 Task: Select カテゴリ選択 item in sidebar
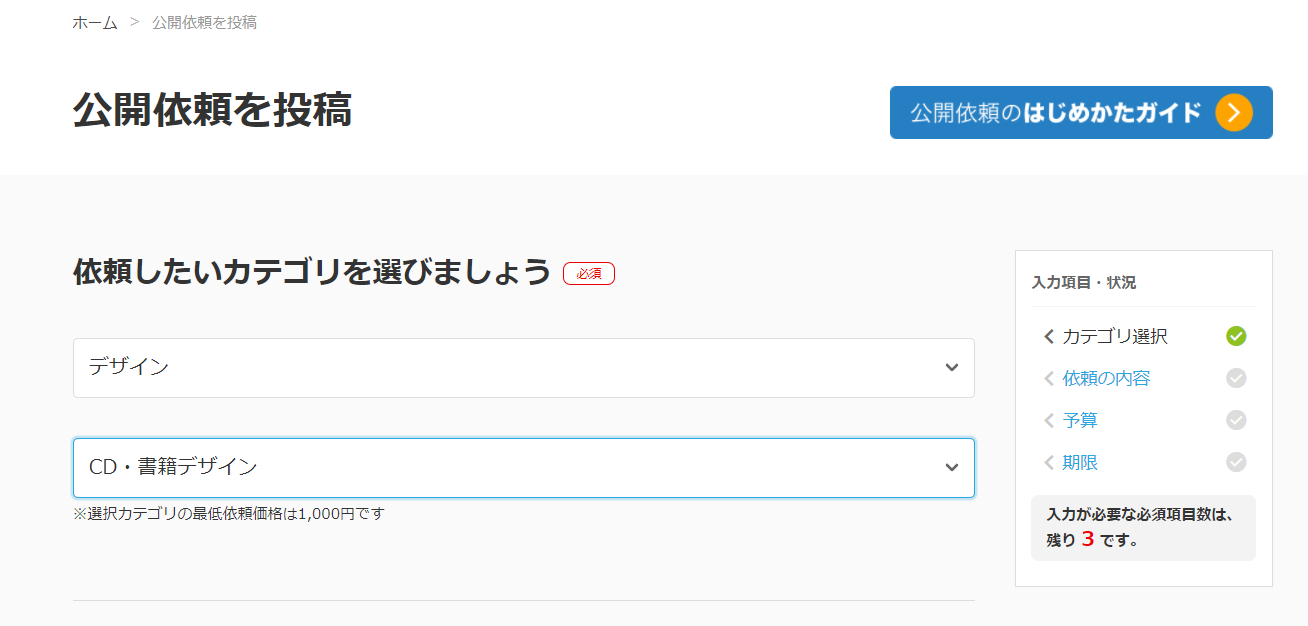[x=1115, y=337]
